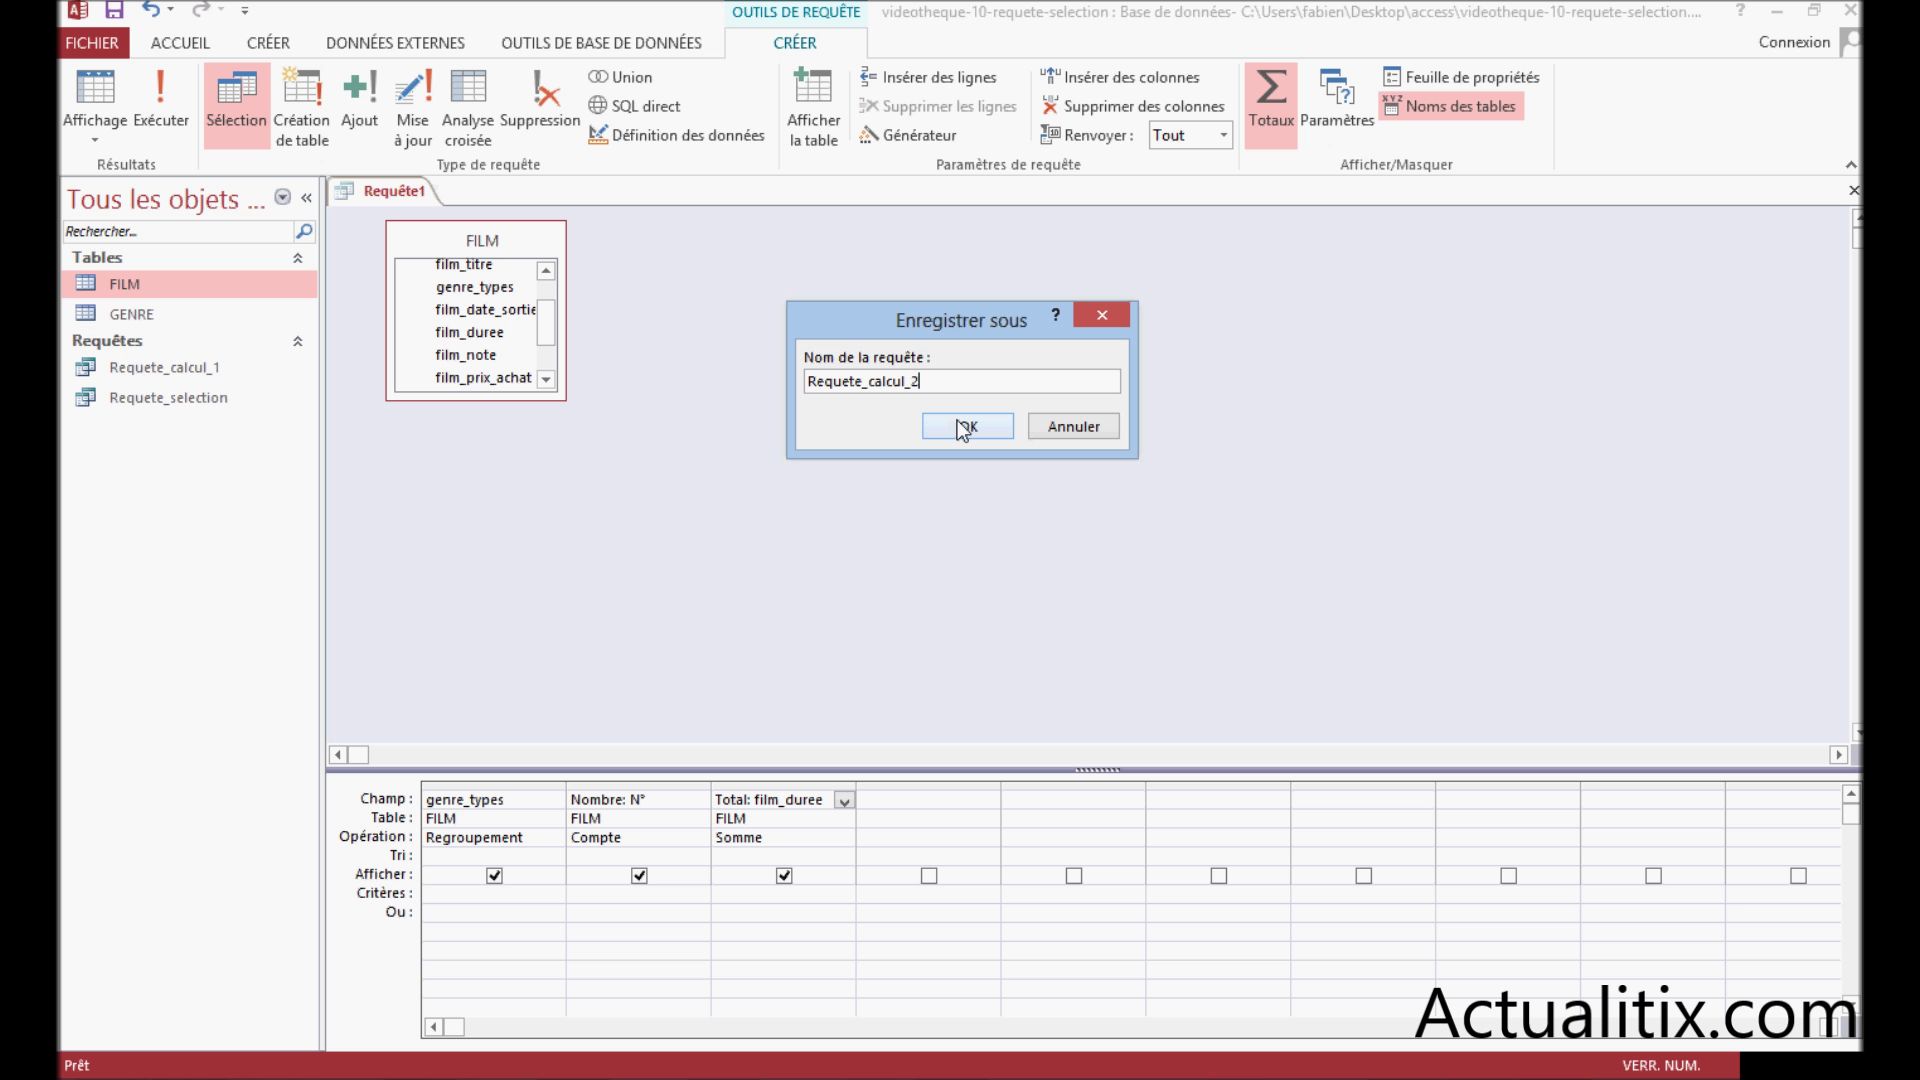Collapse the Requêtes group
The width and height of the screenshot is (1920, 1080).
coord(297,341)
